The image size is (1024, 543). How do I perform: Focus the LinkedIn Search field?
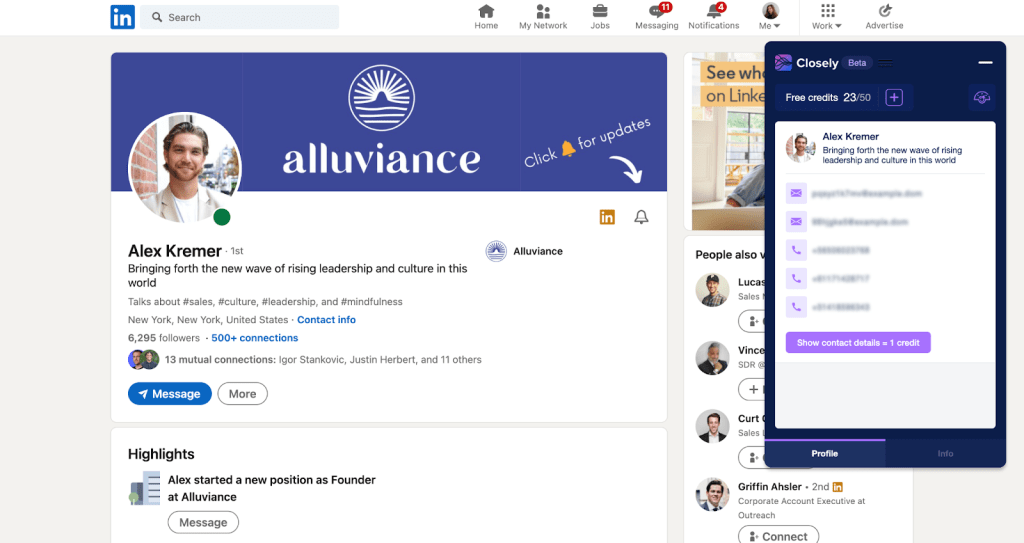point(240,17)
